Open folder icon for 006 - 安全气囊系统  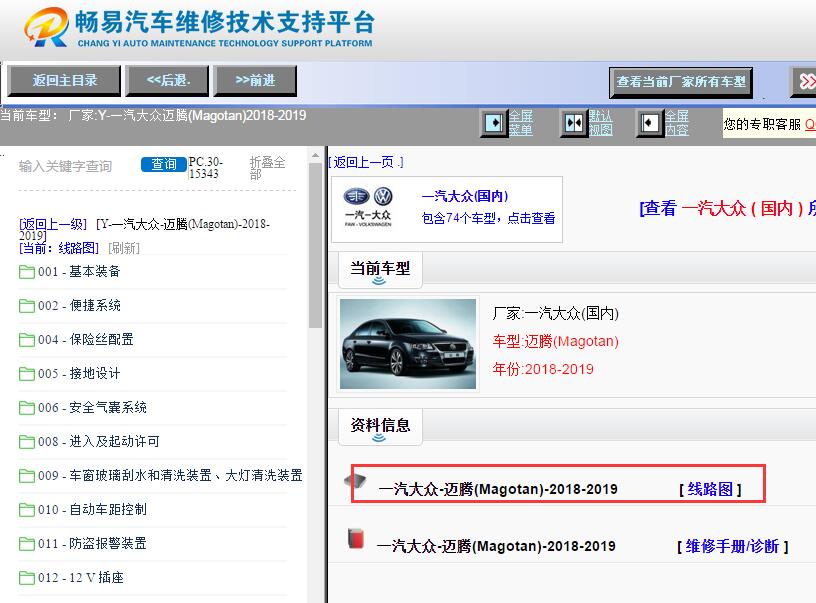click(x=27, y=407)
